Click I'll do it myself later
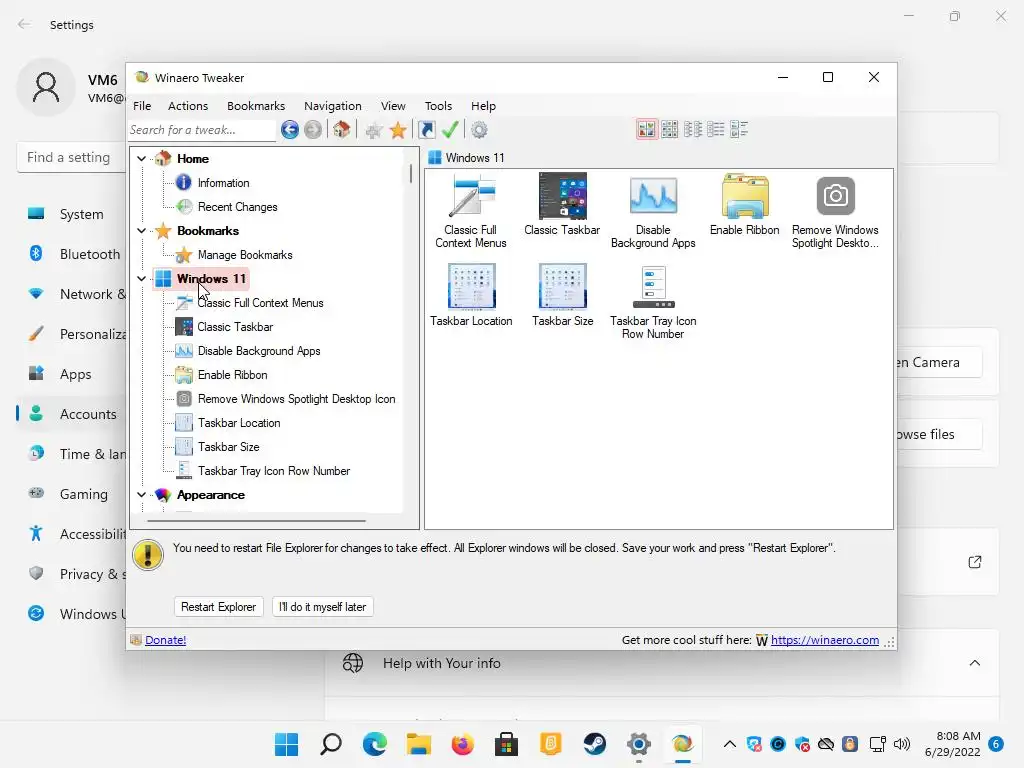The height and width of the screenshot is (768, 1024). point(323,607)
